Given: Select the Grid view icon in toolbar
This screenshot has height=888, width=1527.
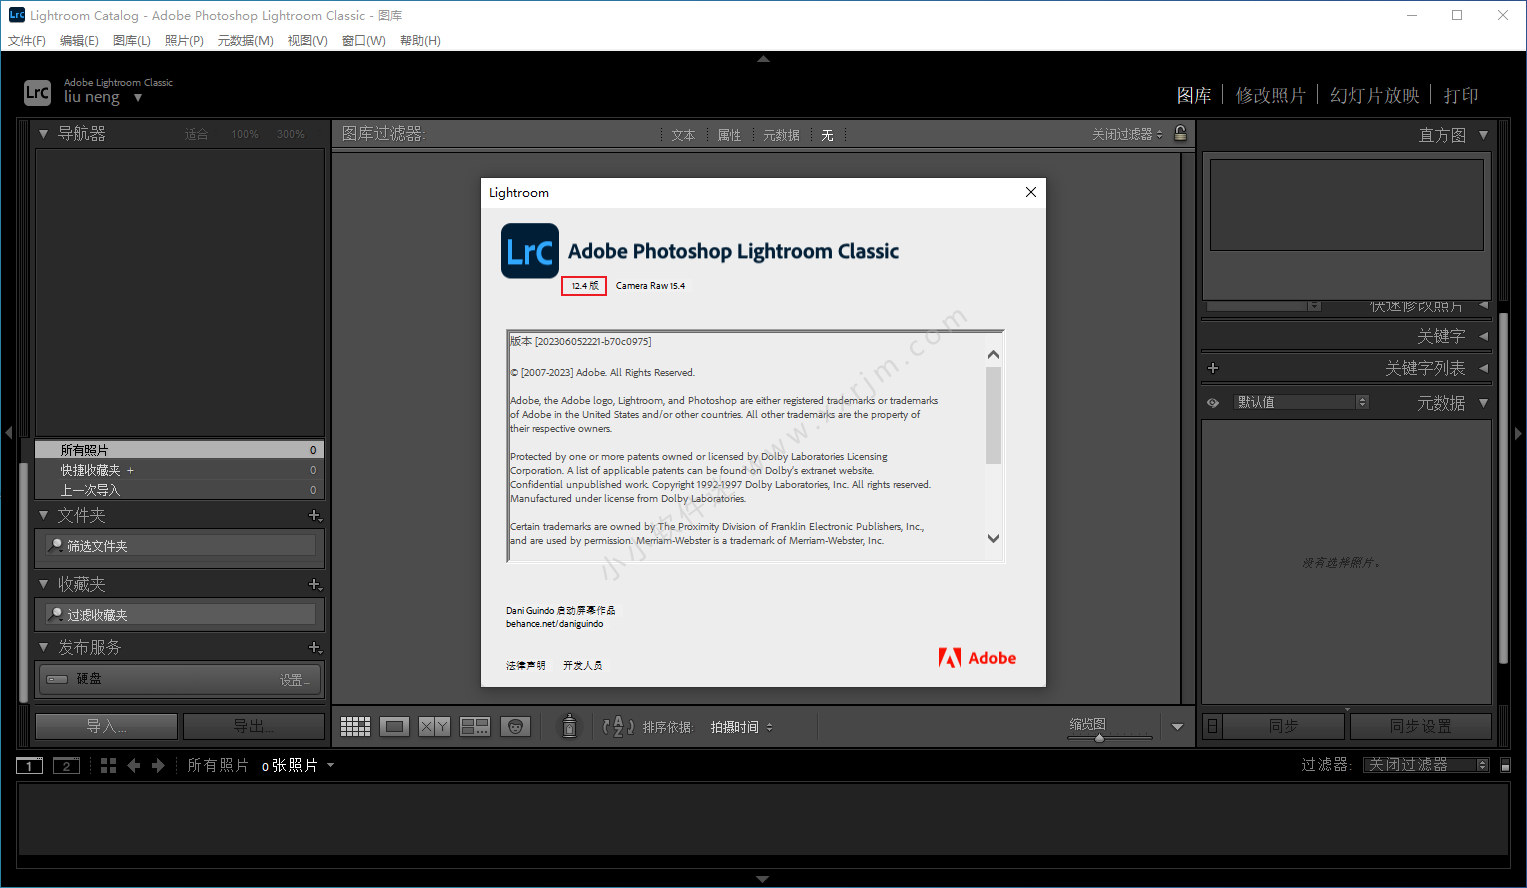Looking at the screenshot, I should pos(356,726).
